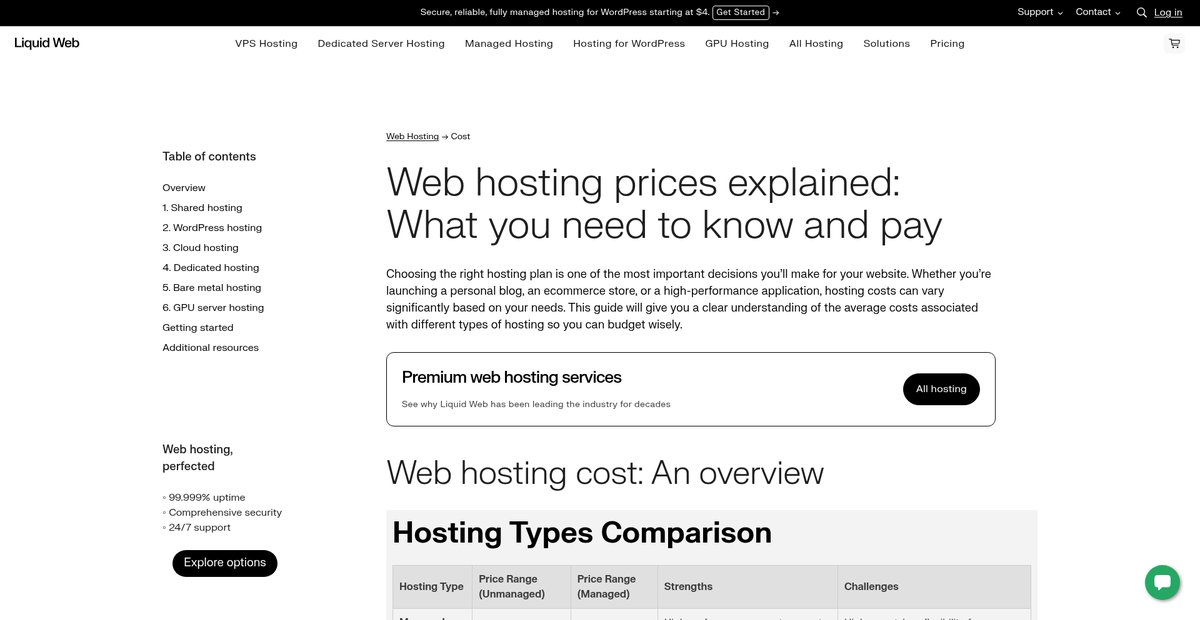1200x620 pixels.
Task: Open Solutions menu
Action: pyautogui.click(x=887, y=43)
